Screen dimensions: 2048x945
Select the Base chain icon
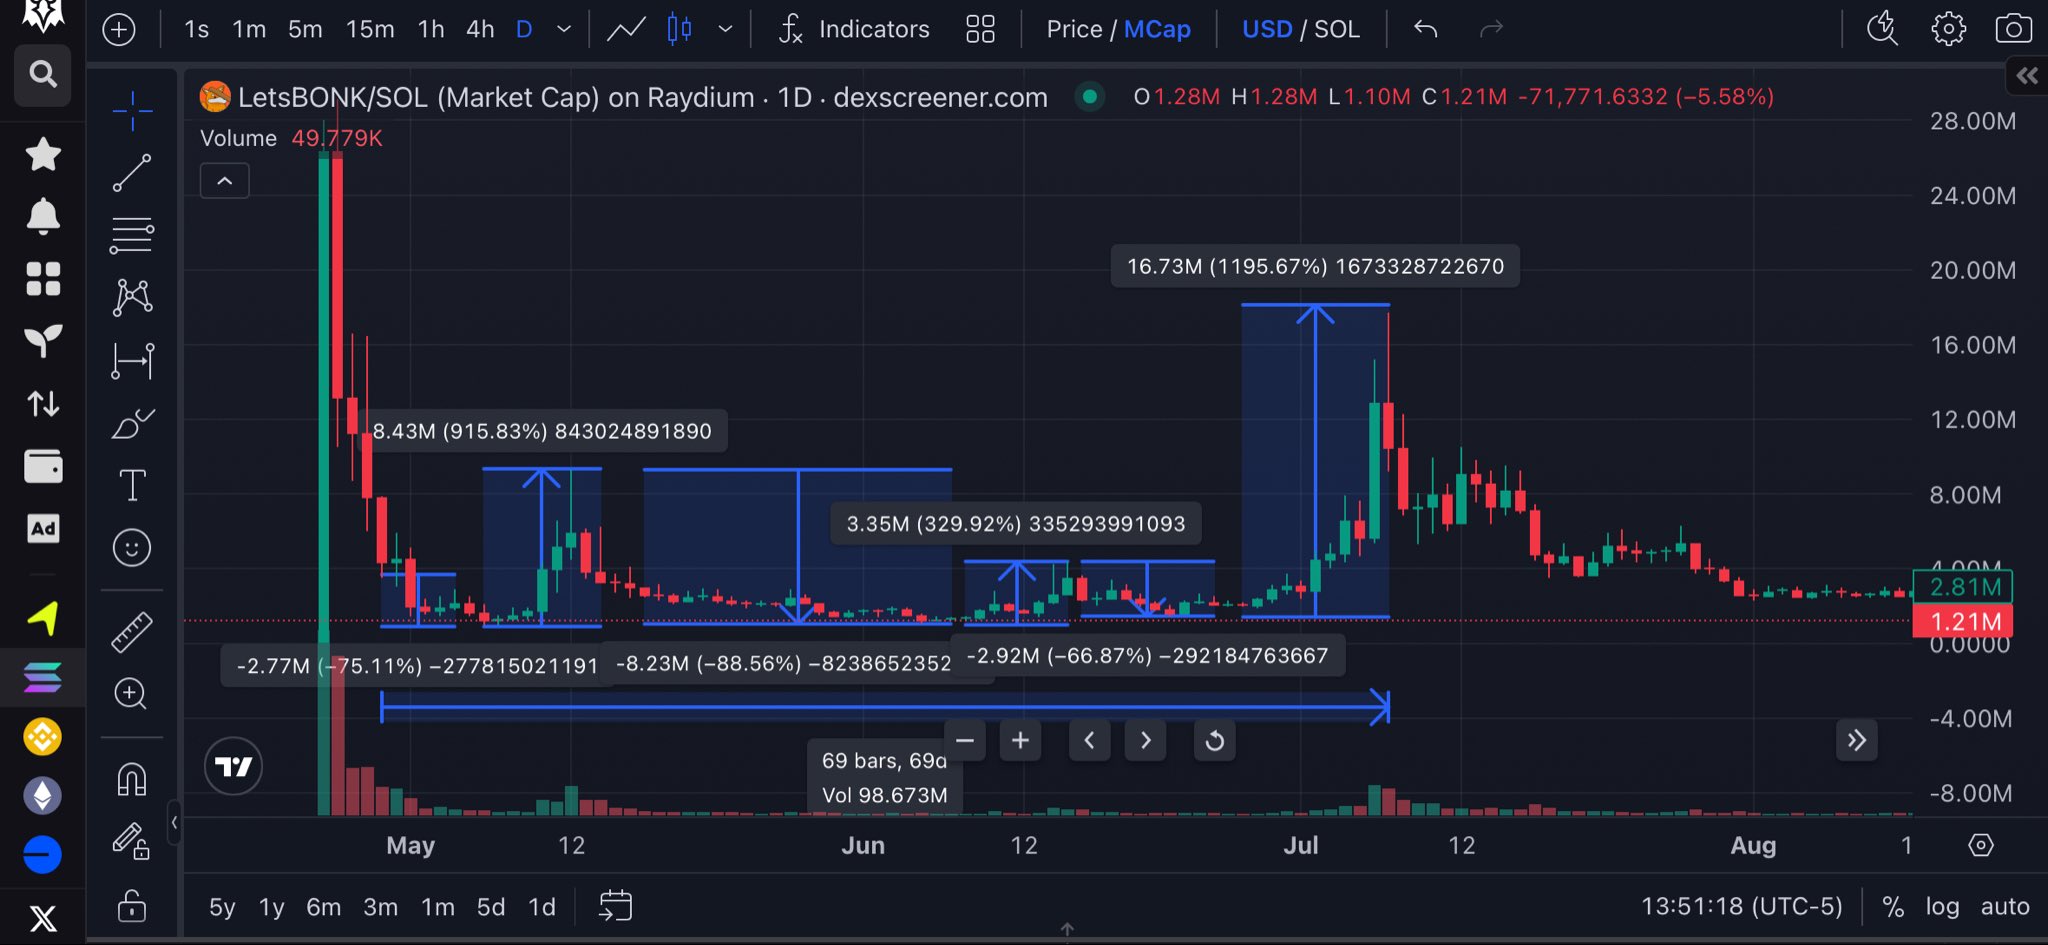point(42,855)
